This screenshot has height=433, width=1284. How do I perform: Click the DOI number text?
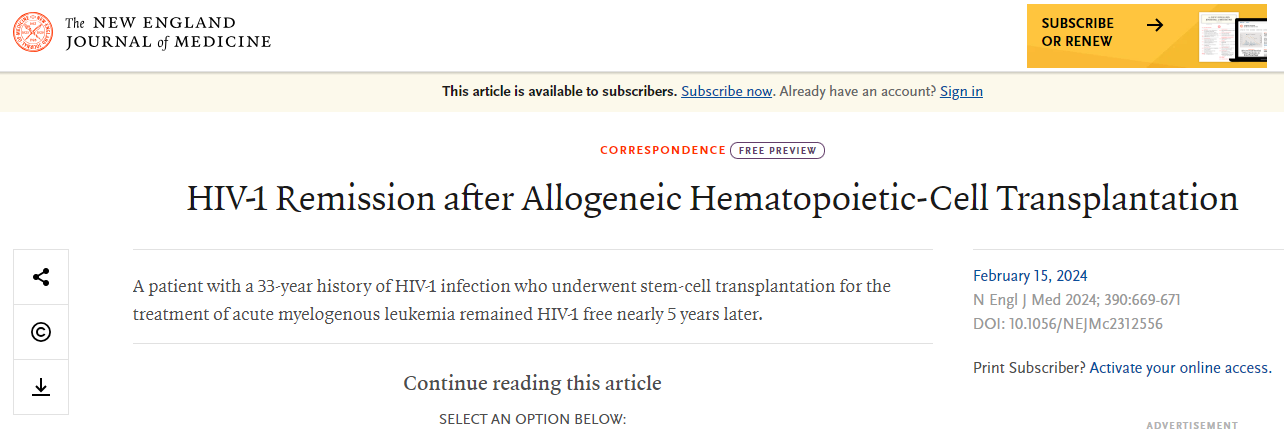tap(1067, 324)
